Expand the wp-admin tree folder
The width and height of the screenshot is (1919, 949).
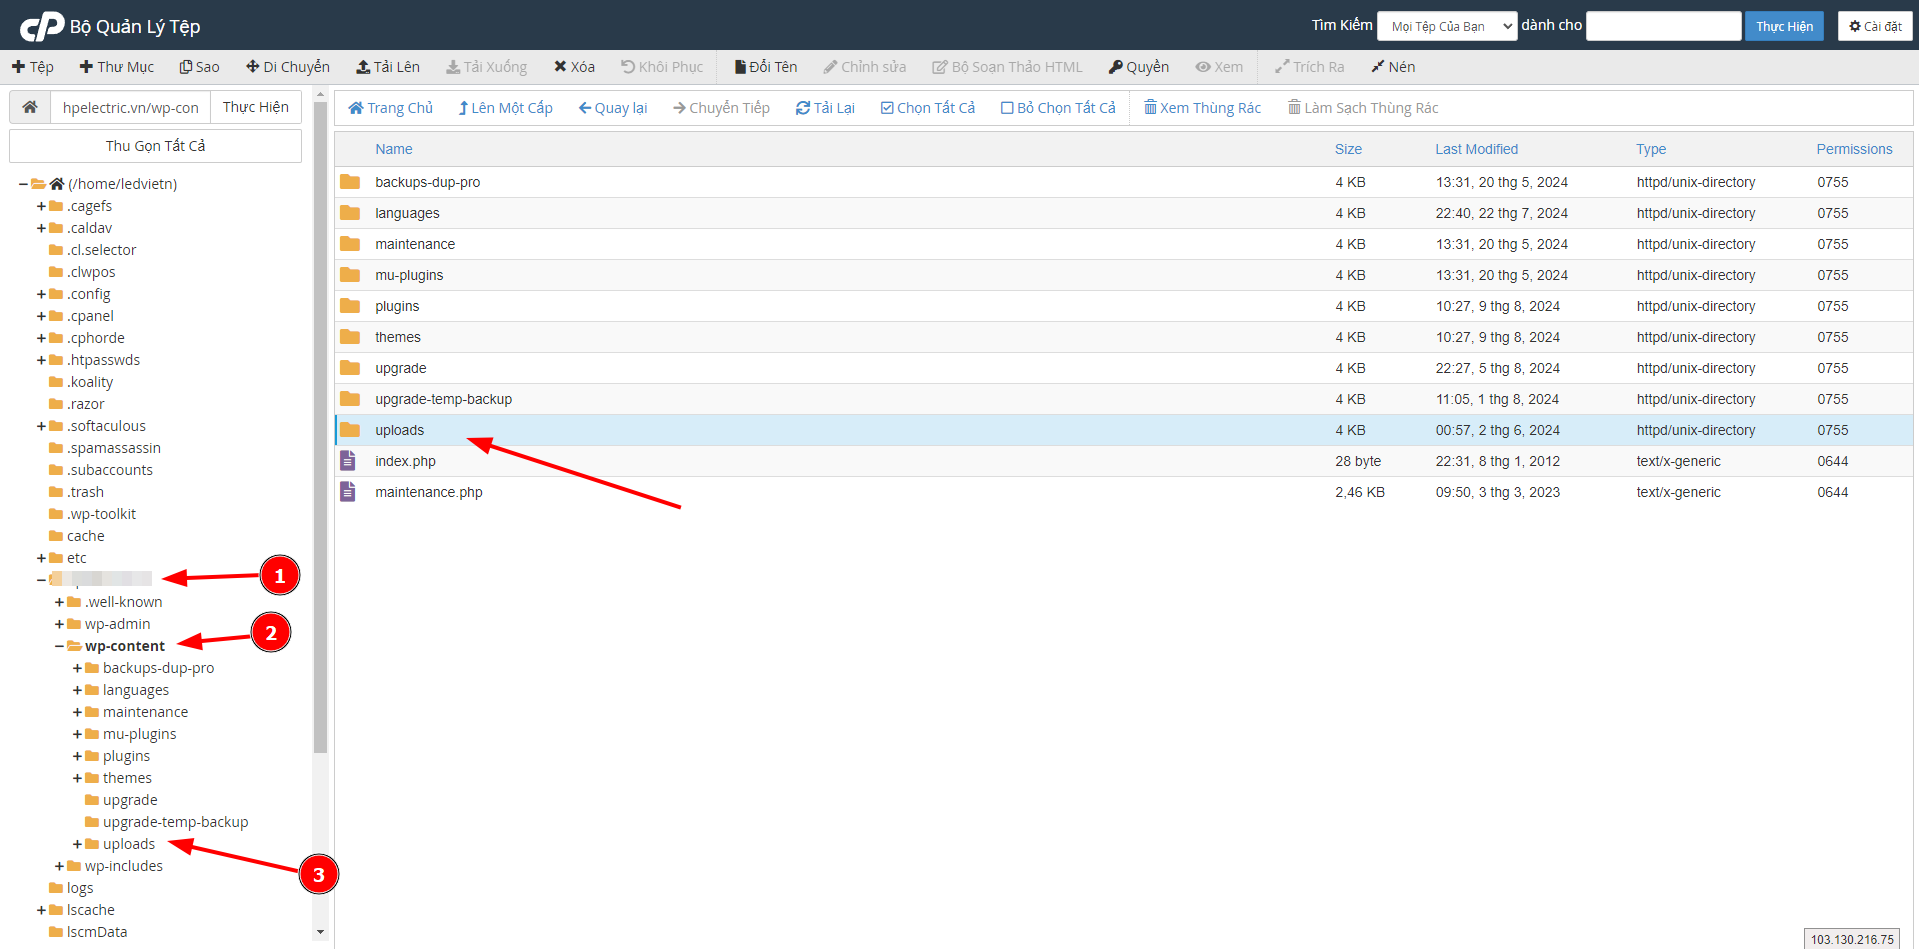click(x=59, y=624)
